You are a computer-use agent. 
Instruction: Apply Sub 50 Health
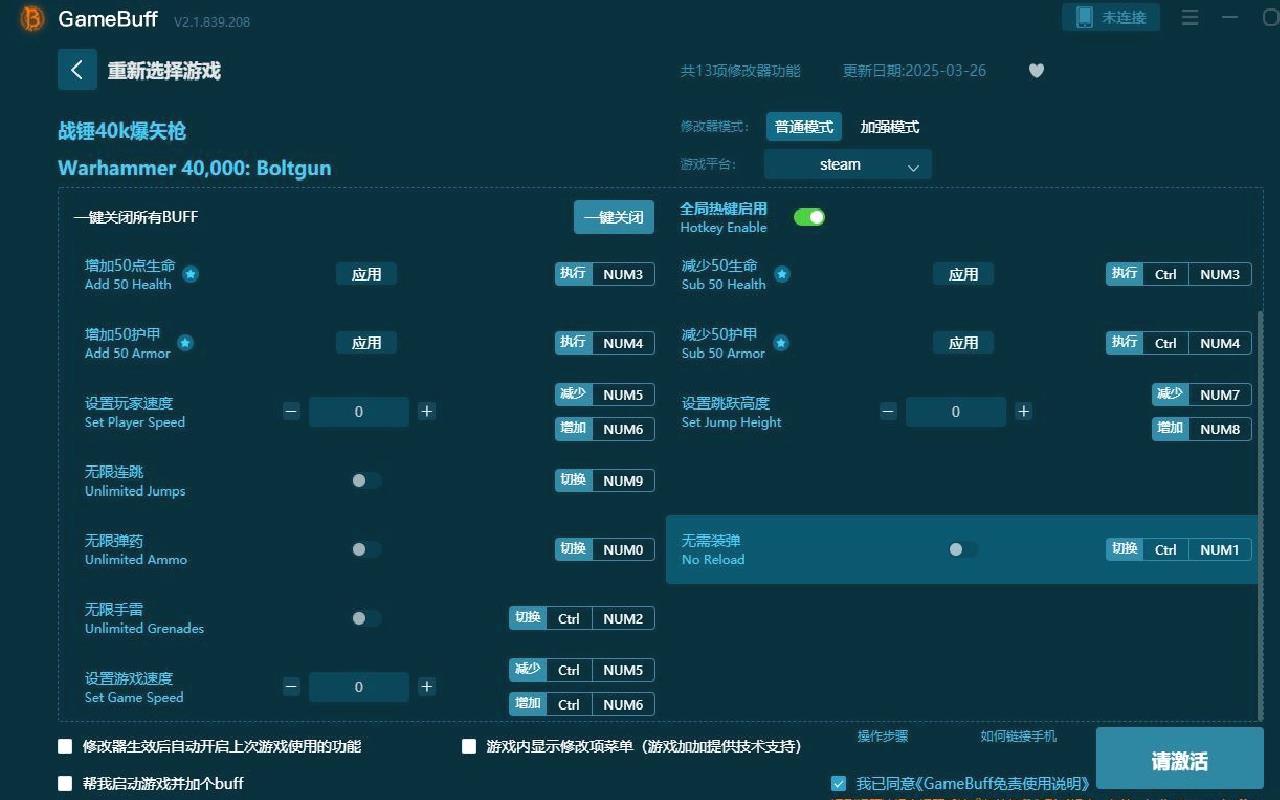pyautogui.click(x=963, y=274)
